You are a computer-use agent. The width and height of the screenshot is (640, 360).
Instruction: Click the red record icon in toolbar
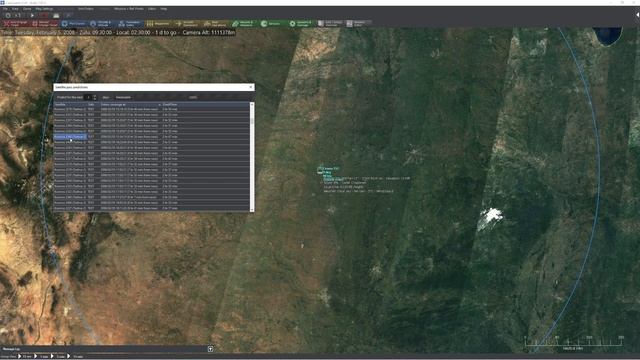(x=44, y=16)
